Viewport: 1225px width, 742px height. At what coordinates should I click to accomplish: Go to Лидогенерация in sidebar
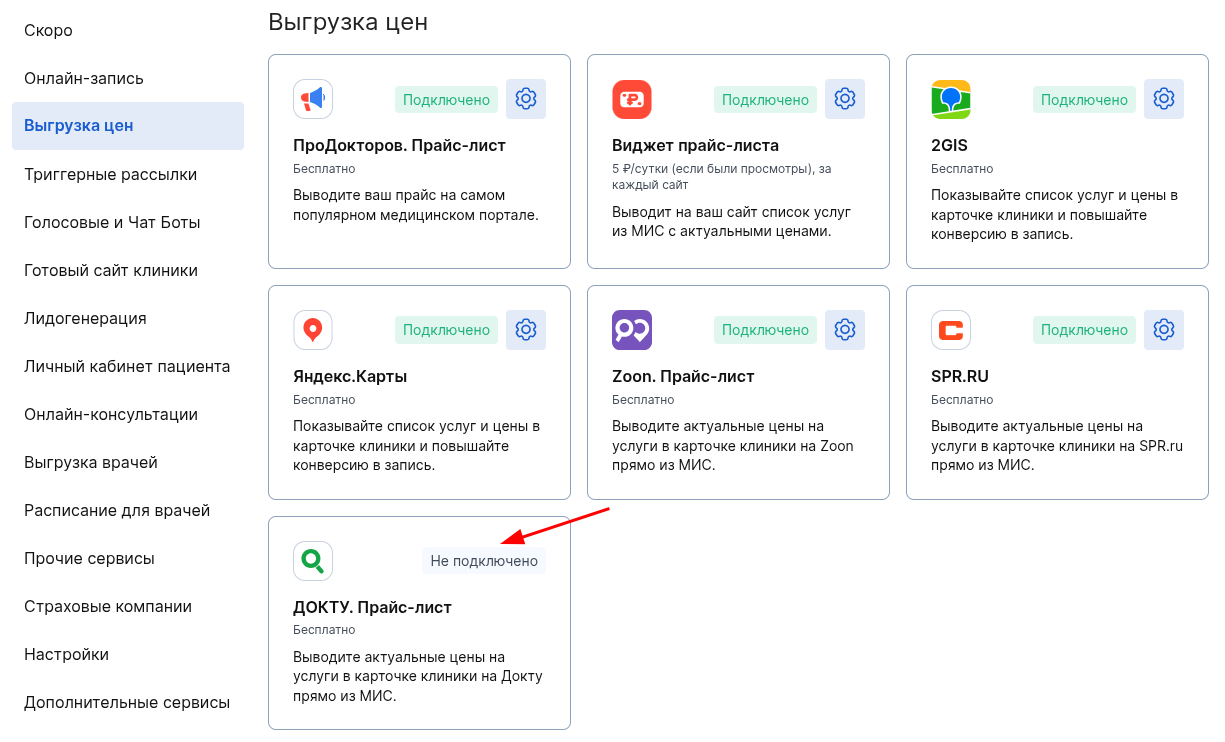128,318
